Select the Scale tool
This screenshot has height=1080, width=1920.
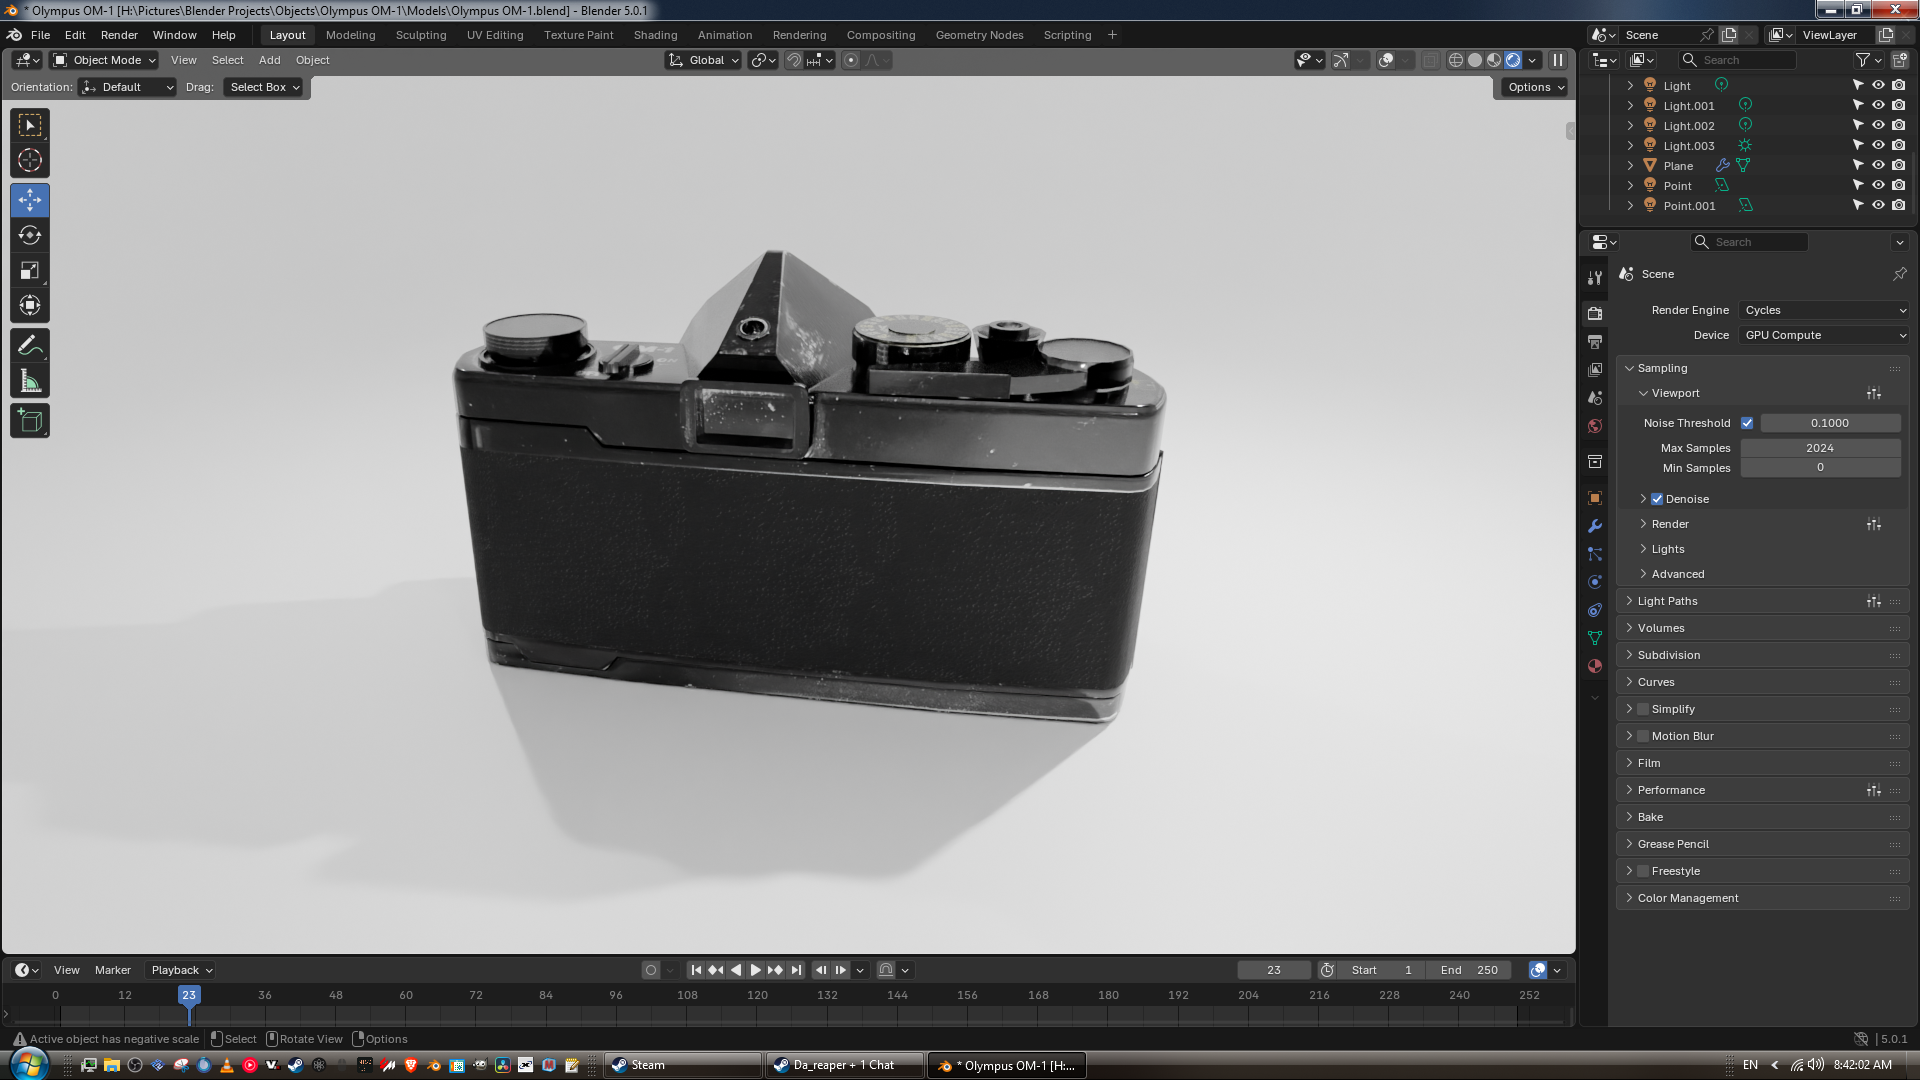[30, 271]
